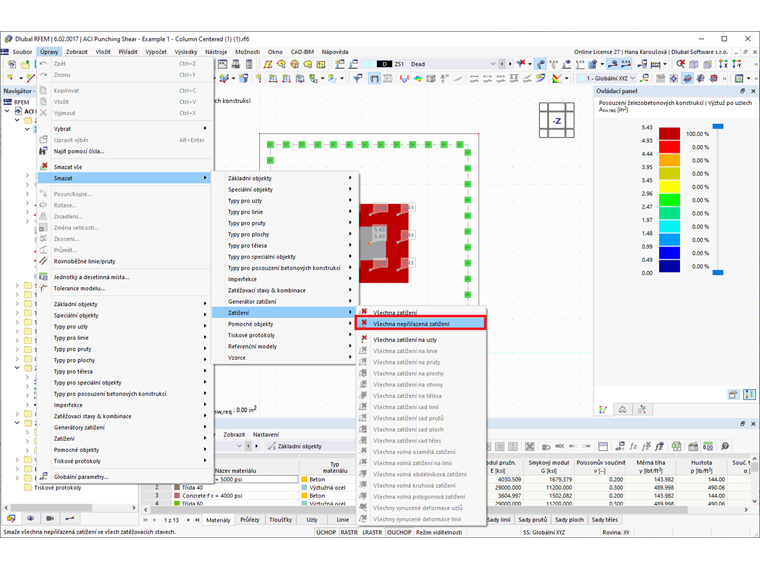
Task: Click the yellow 3.45 legend color swatch
Action: (669, 187)
